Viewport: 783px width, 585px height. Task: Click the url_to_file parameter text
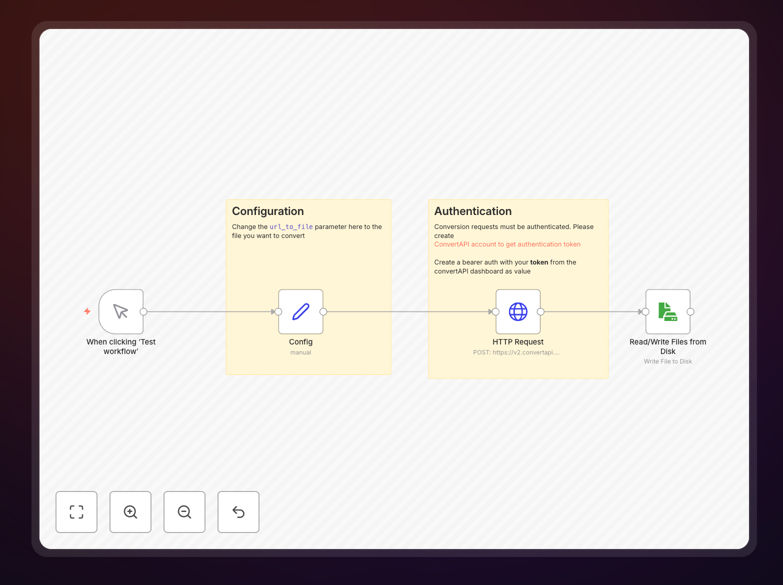(291, 227)
